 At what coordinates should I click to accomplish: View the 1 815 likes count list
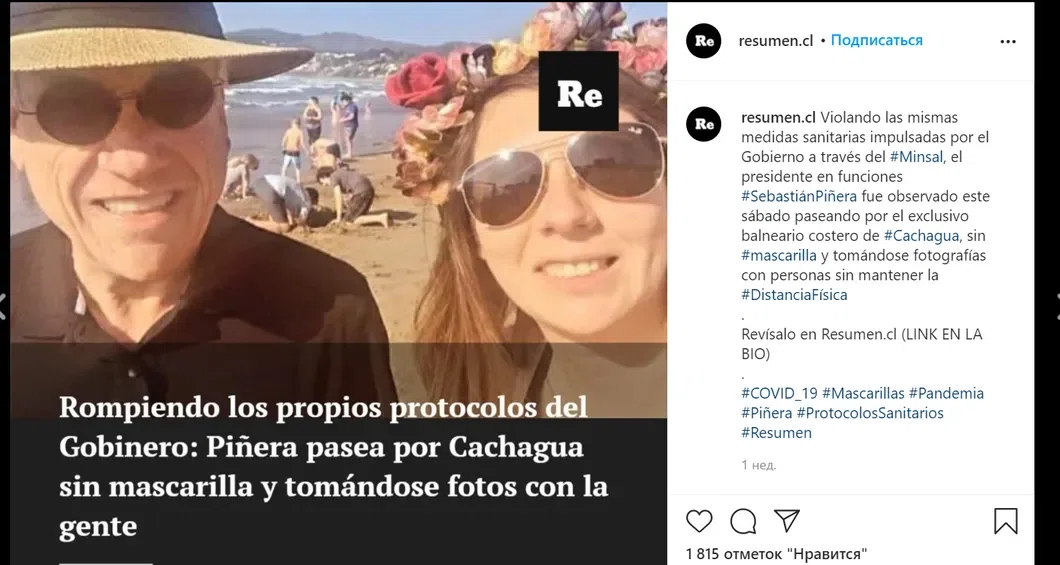776,554
